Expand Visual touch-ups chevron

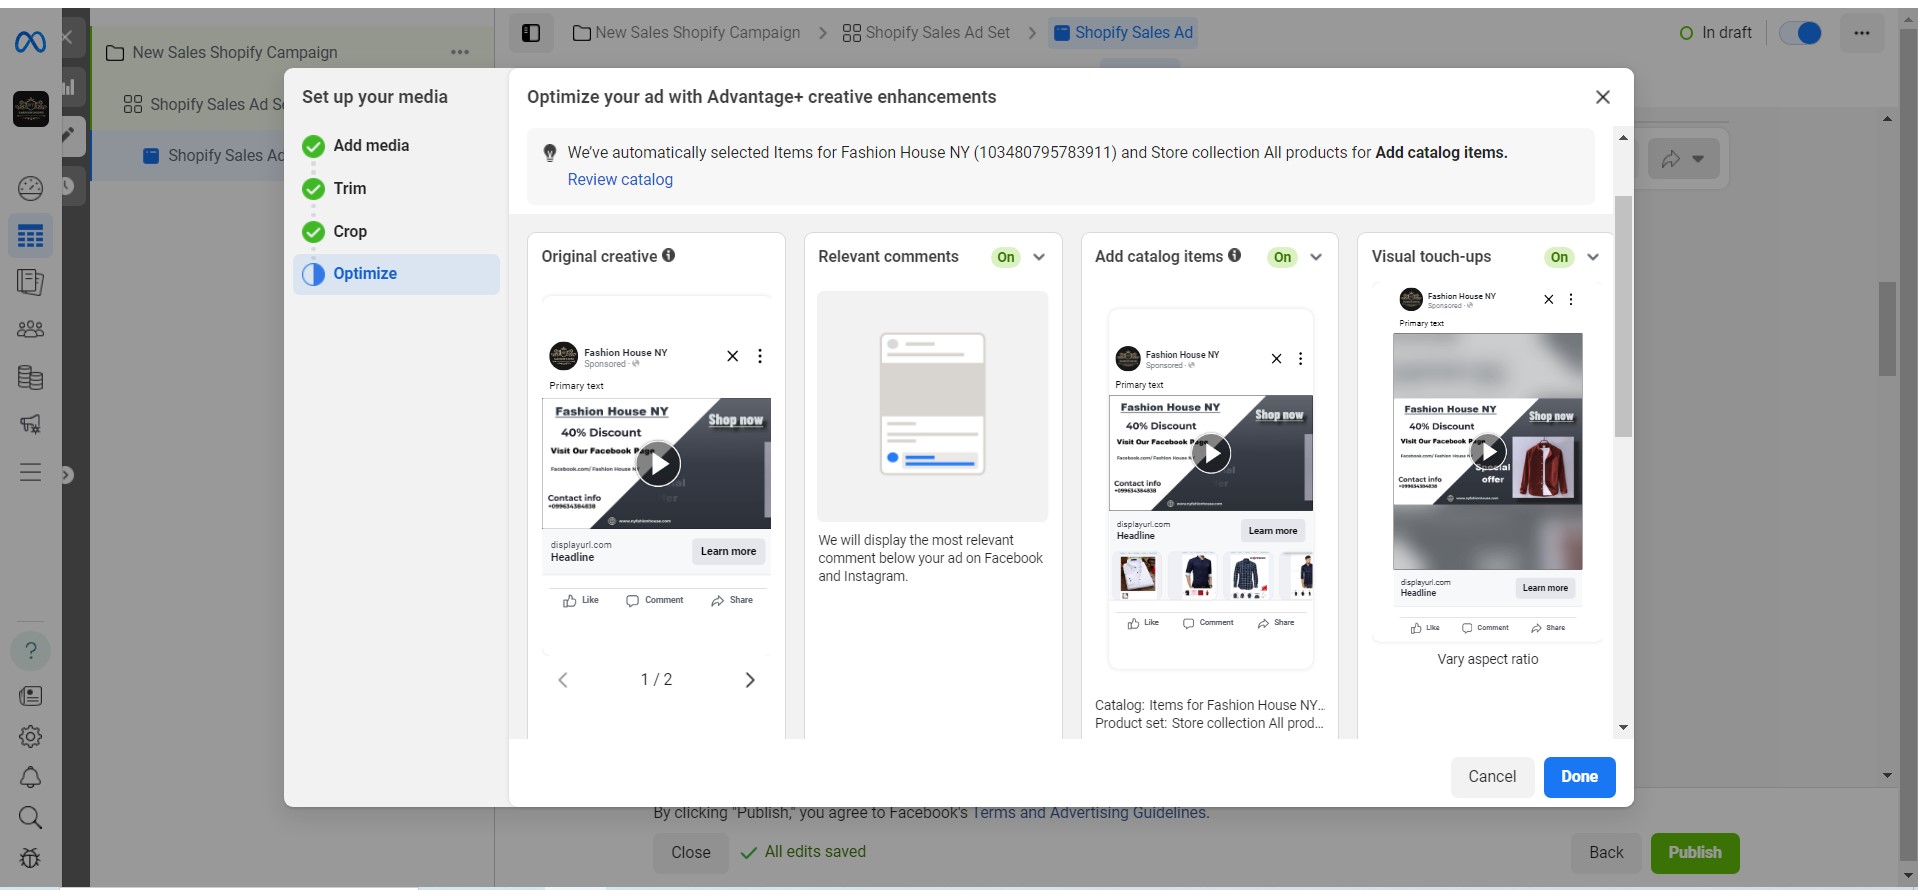1593,257
